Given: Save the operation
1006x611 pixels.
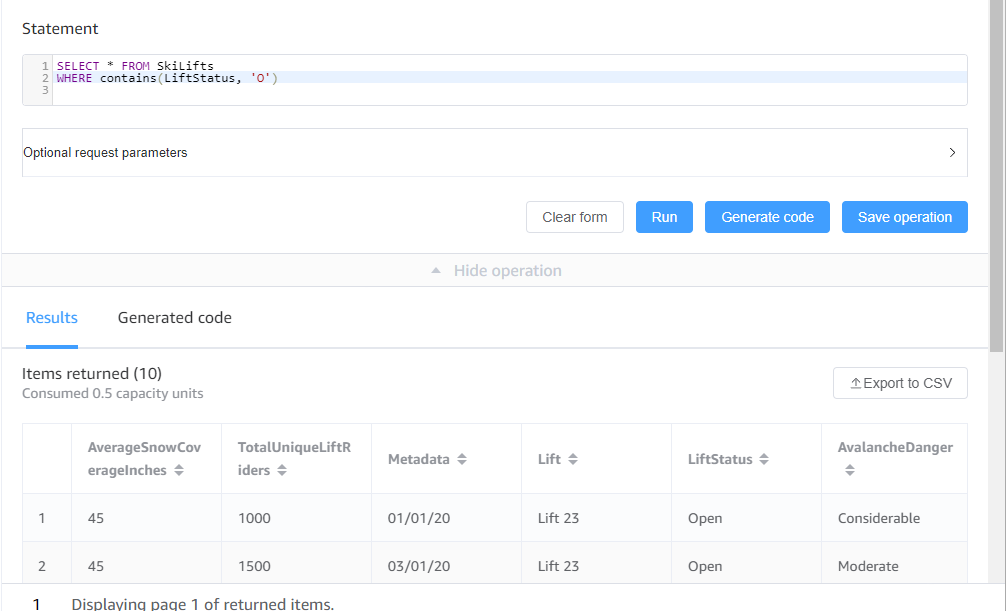Looking at the screenshot, I should (904, 216).
